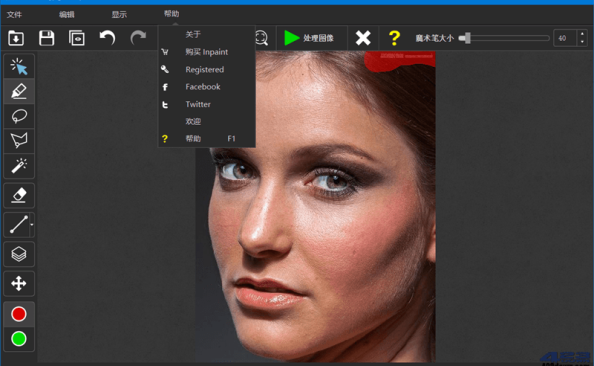This screenshot has height=366, width=594.
Task: Open the 文件 menu
Action: click(14, 14)
